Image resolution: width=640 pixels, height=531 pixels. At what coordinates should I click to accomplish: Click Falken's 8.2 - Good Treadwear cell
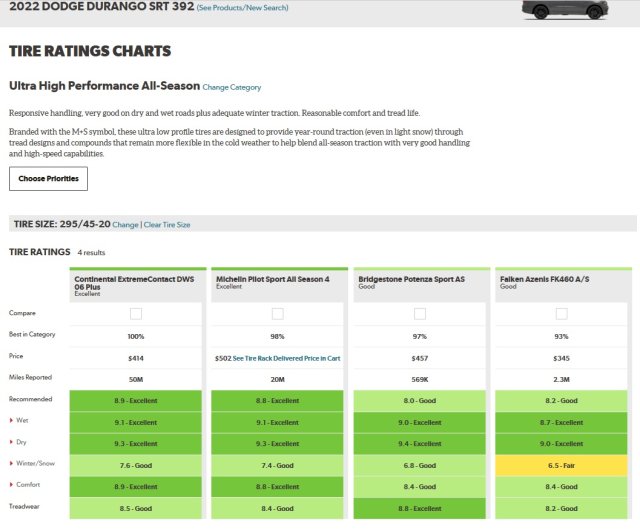[561, 509]
